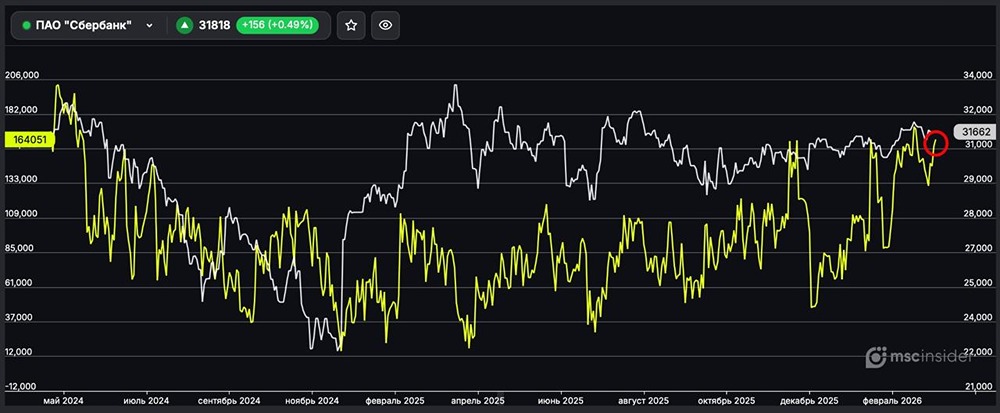The image size is (1000, 413).
Task: Click the 21,000 right axis value
Action: click(977, 387)
